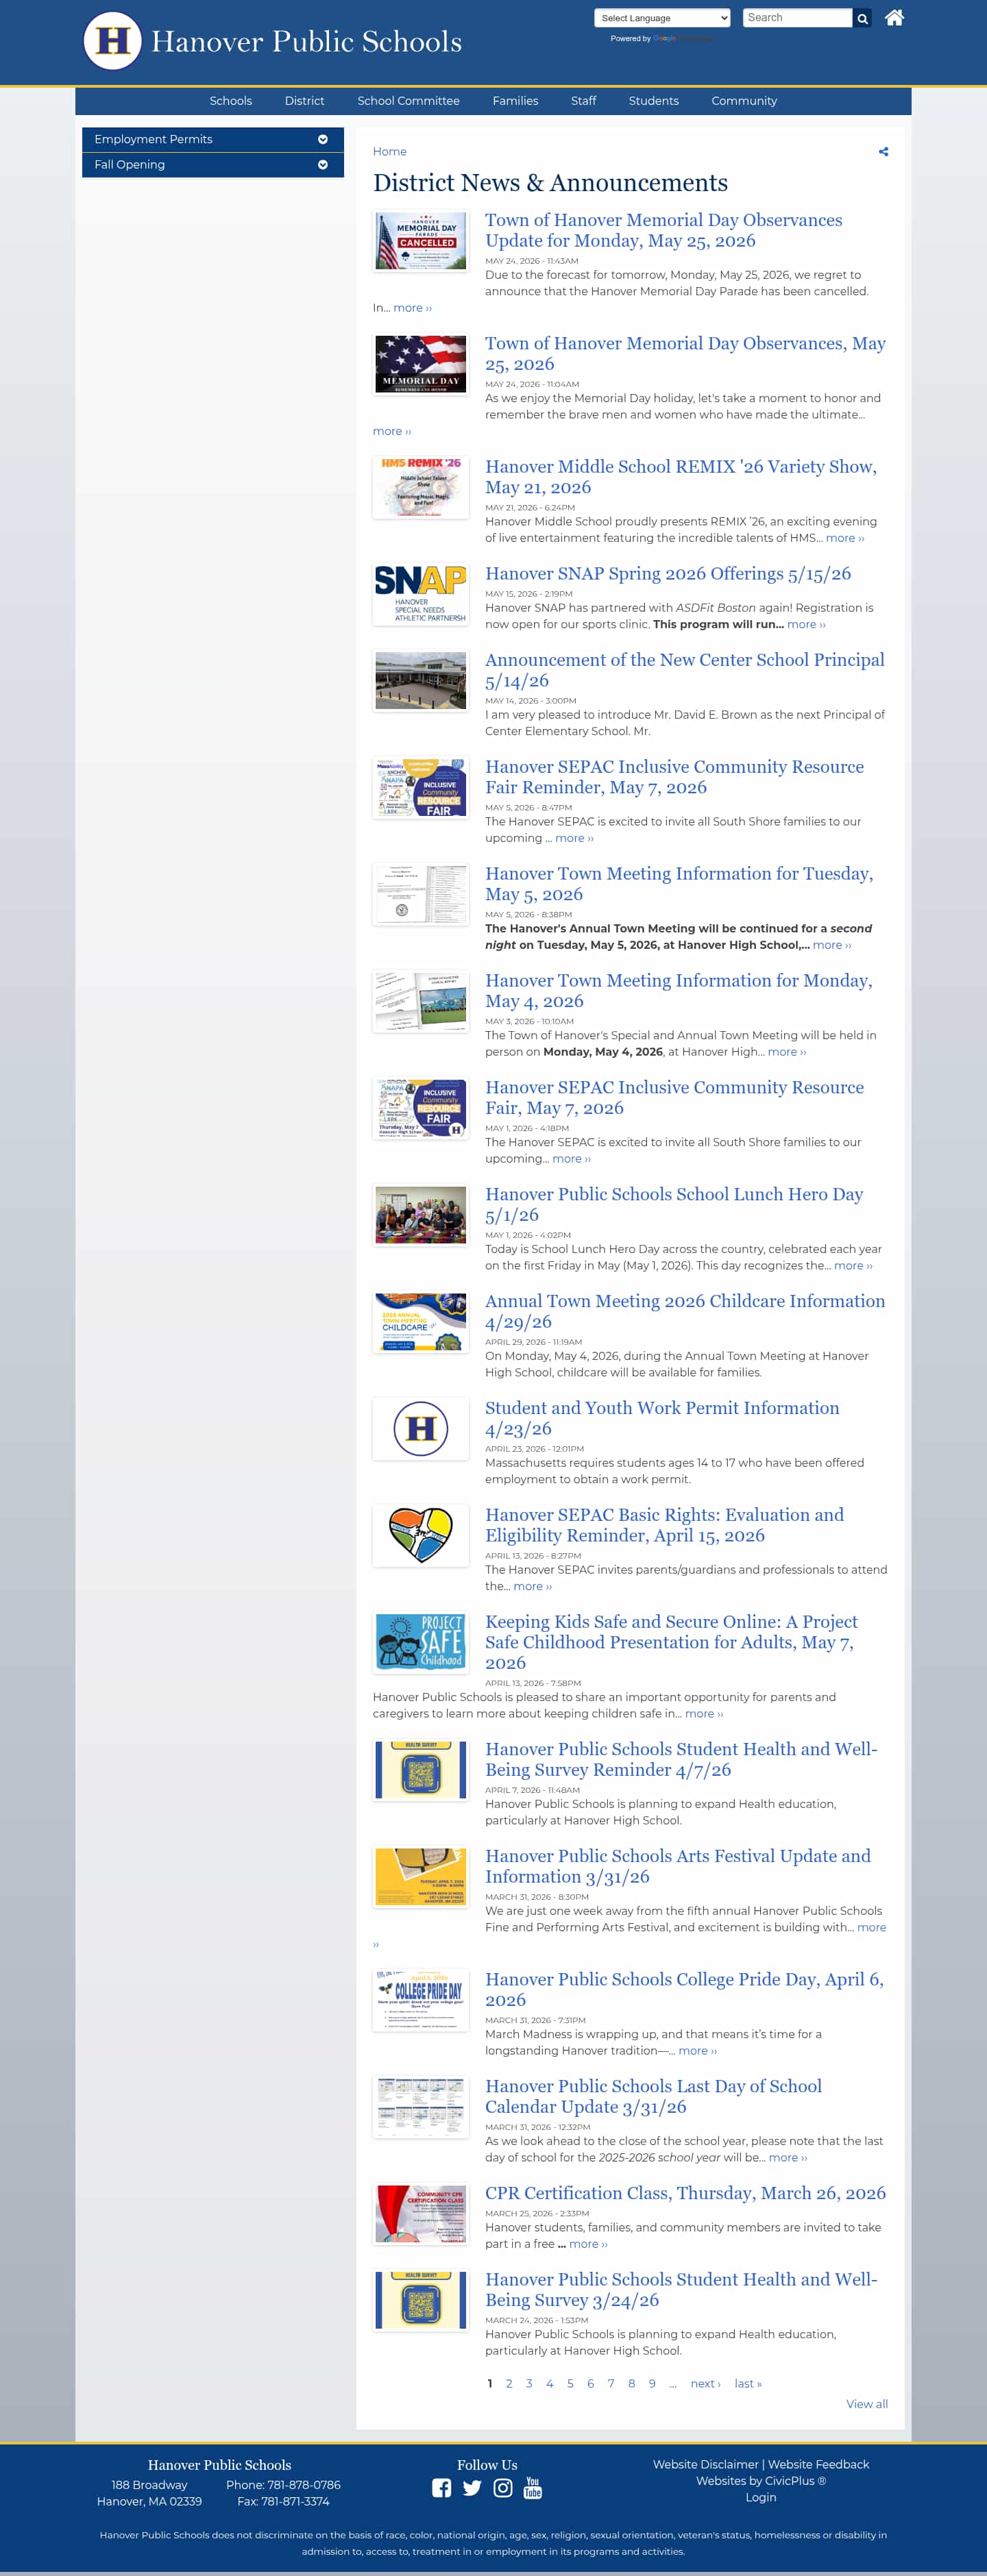The width and height of the screenshot is (987, 2576).
Task: Open the Students menu
Action: click(x=654, y=101)
